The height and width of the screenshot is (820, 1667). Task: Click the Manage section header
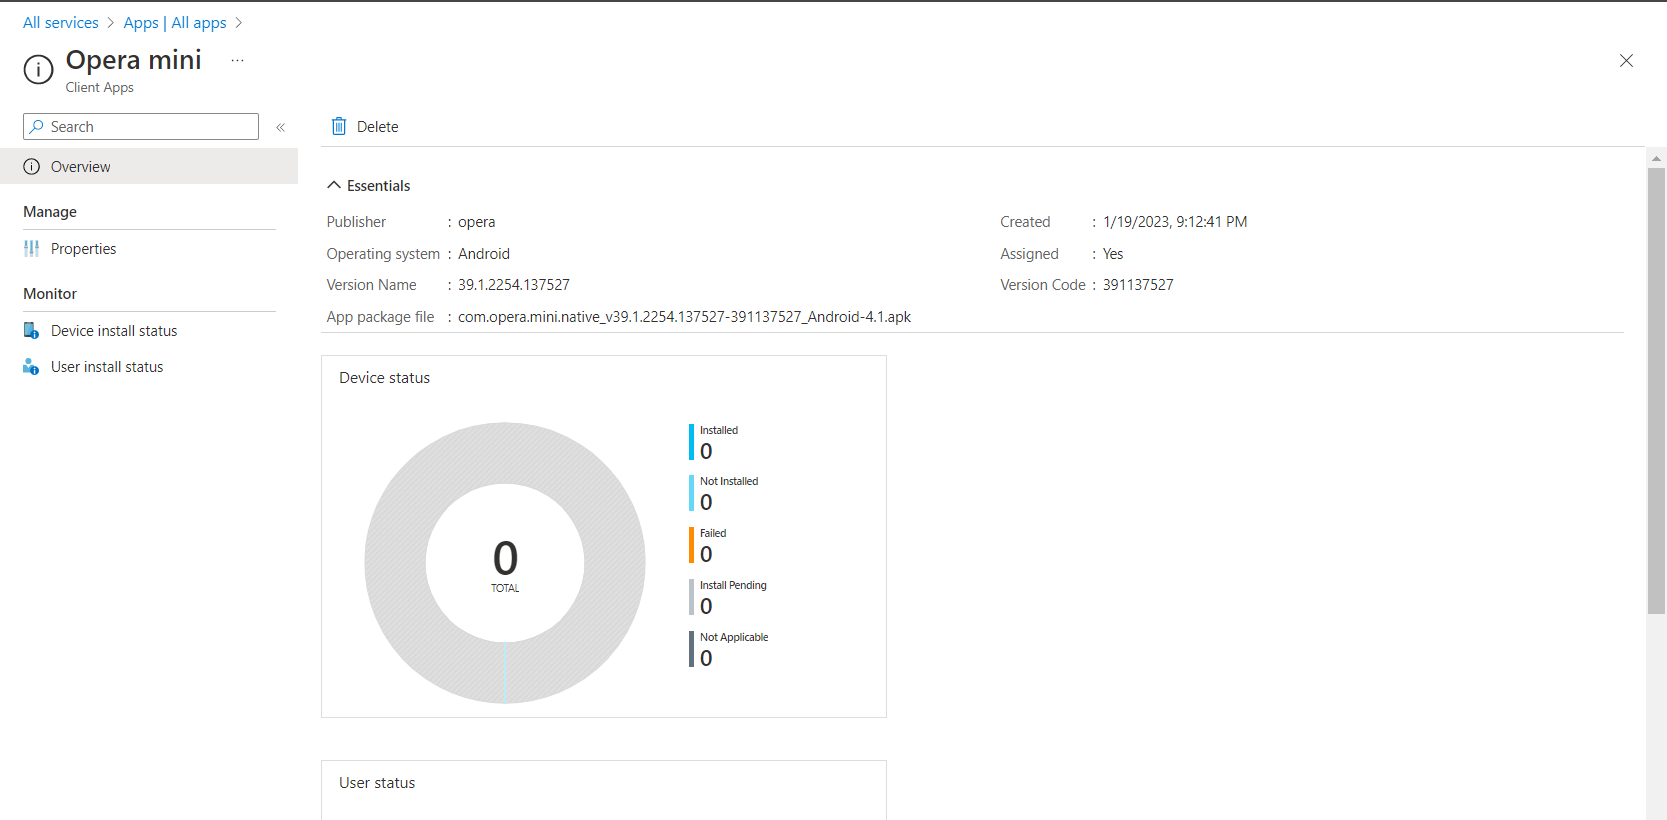coord(50,211)
